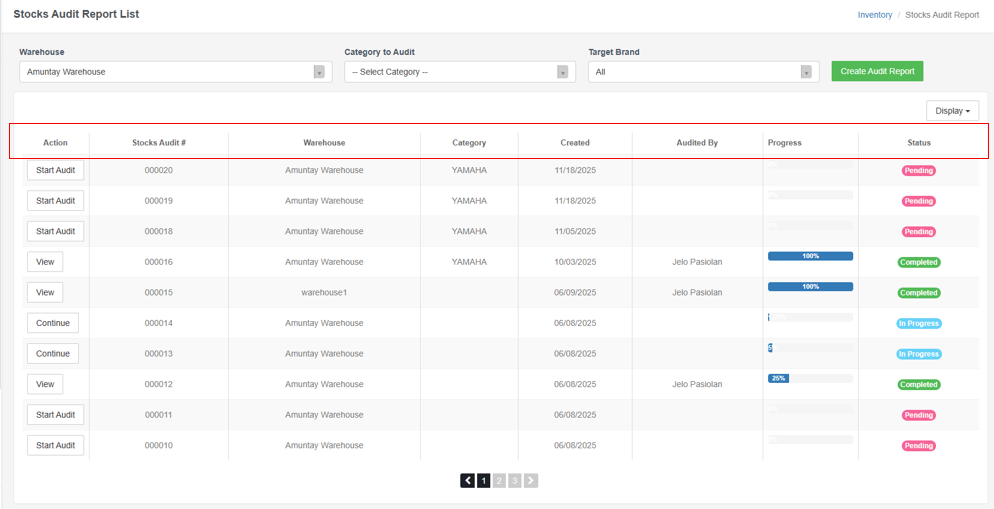Start Audit for stocks audit 000020
The height and width of the screenshot is (509, 994).
click(x=55, y=171)
